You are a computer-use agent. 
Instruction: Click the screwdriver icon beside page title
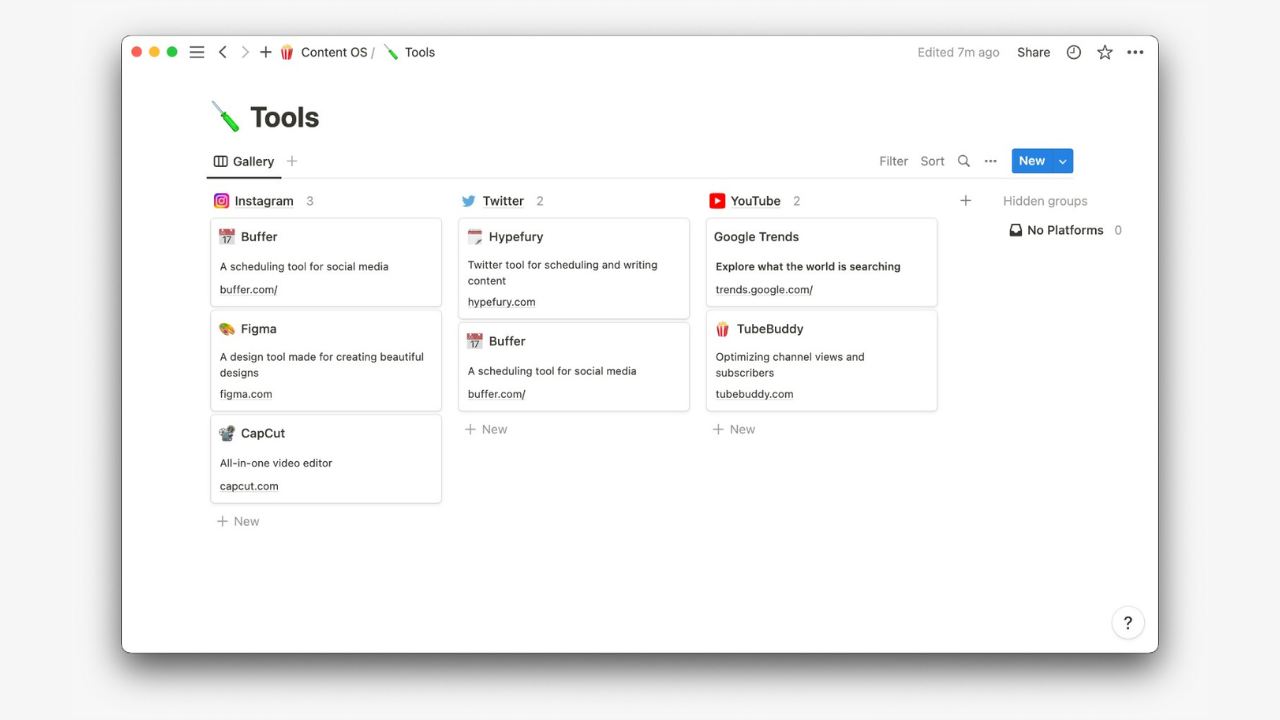tap(226, 117)
